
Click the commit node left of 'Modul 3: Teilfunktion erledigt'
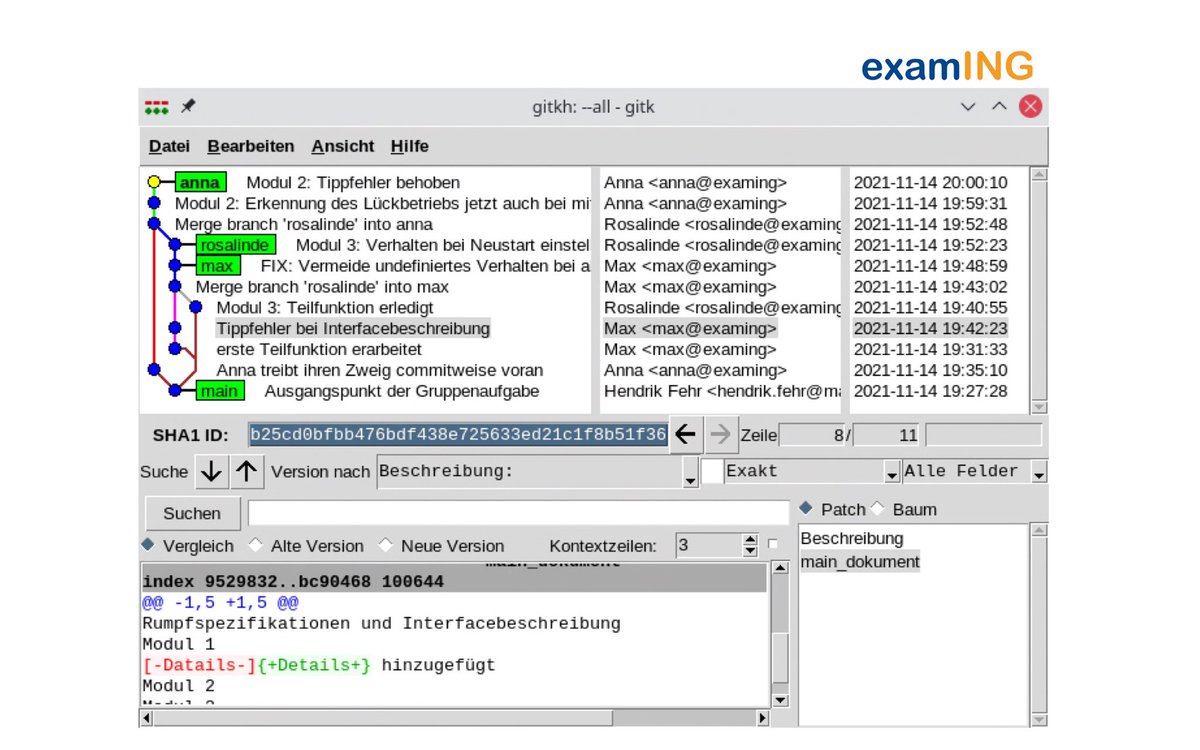(x=196, y=307)
